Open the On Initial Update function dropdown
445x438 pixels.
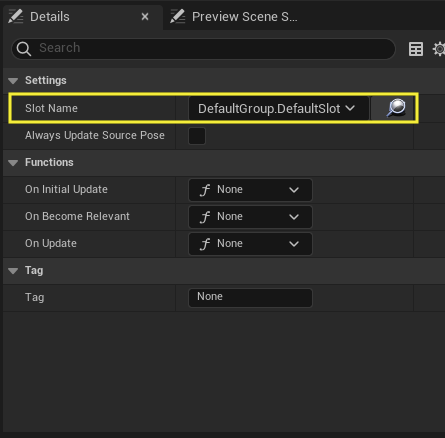point(250,190)
